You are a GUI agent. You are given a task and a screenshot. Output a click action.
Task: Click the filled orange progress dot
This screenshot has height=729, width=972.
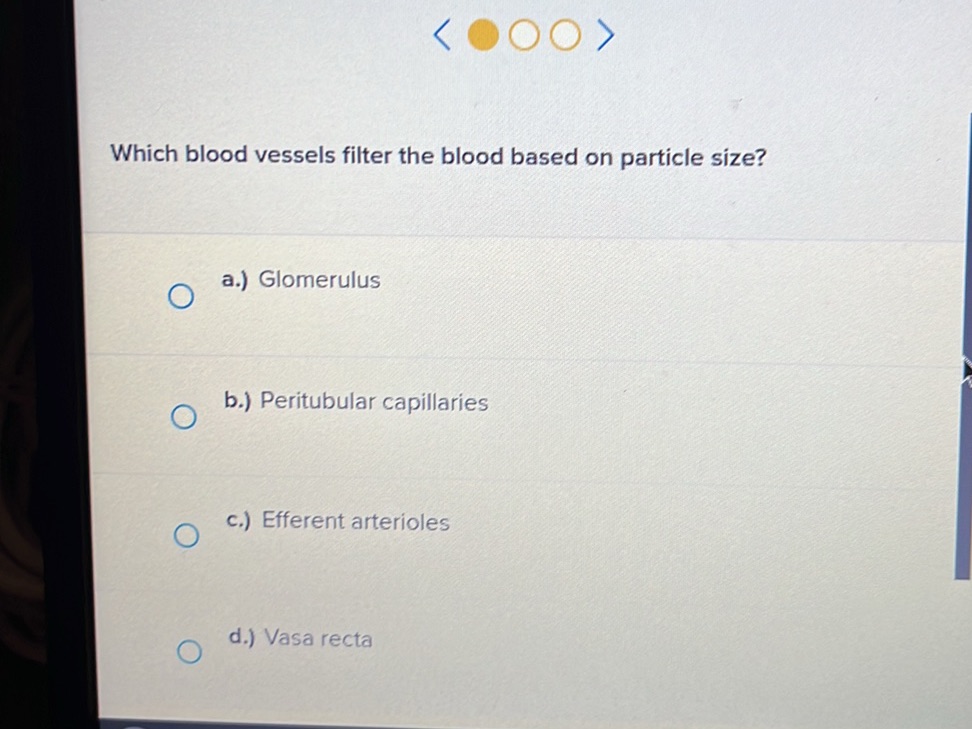coord(482,35)
